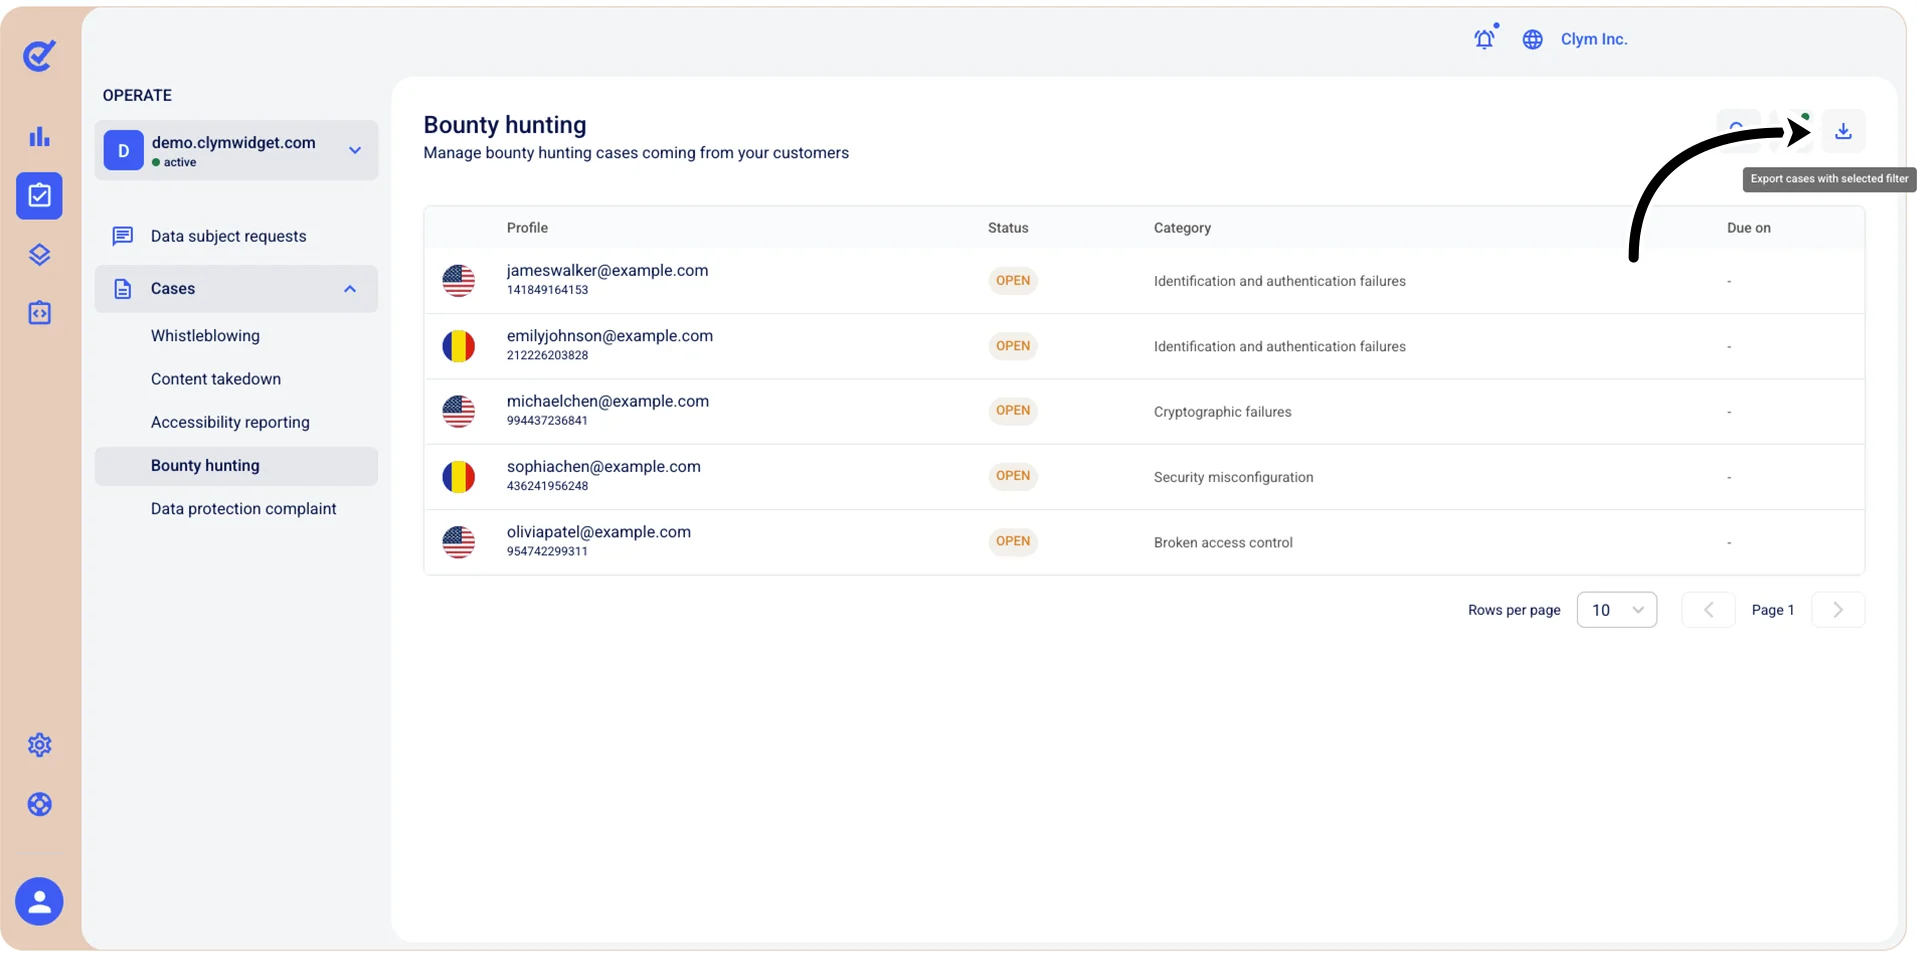Screen dimensions: 1917x955
Task: Open Accessibility reporting cases
Action: (x=230, y=422)
